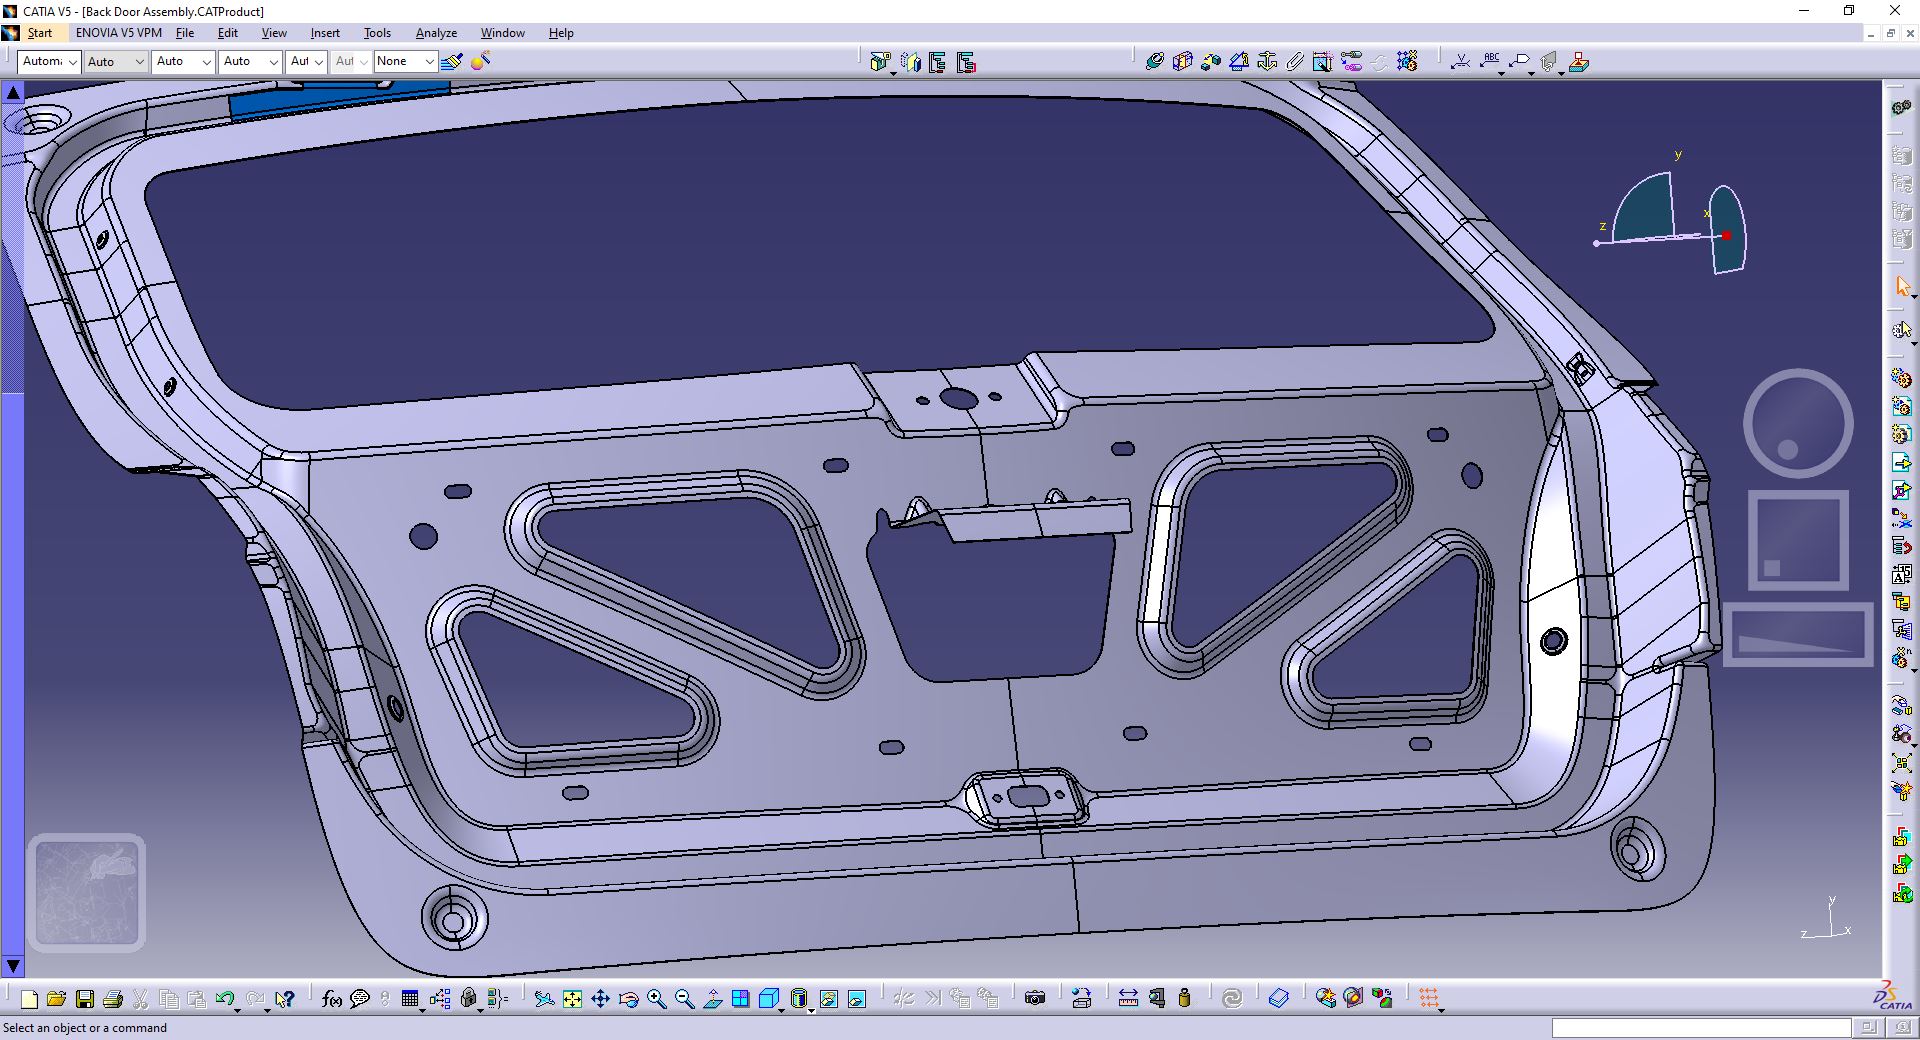This screenshot has height=1040, width=1920.
Task: Select the Fit All In tool
Action: (572, 998)
